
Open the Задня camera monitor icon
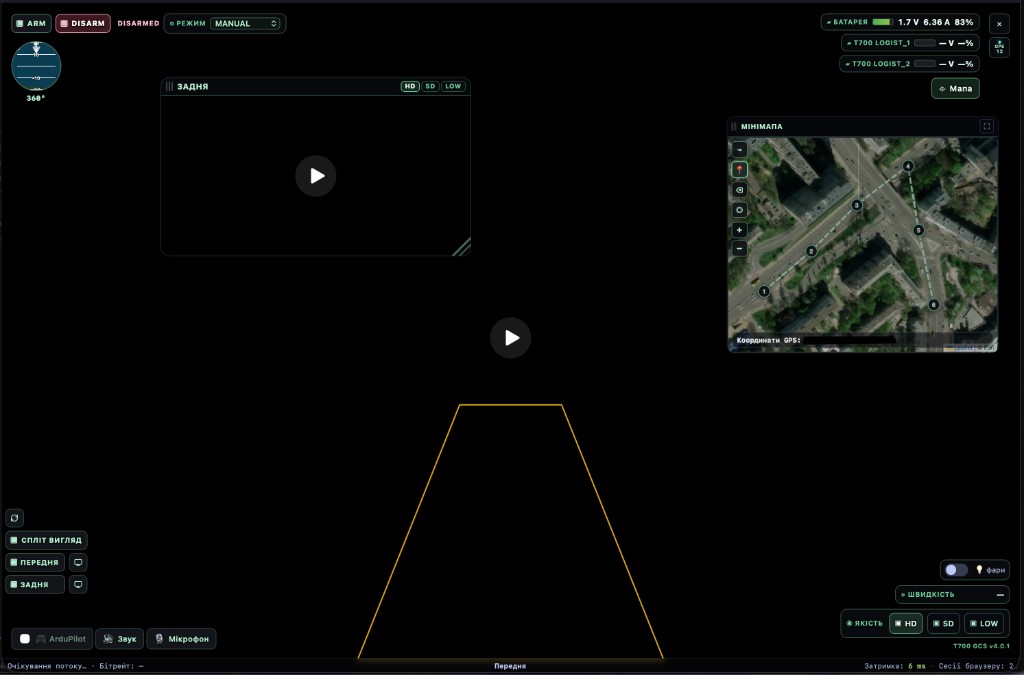coord(78,584)
